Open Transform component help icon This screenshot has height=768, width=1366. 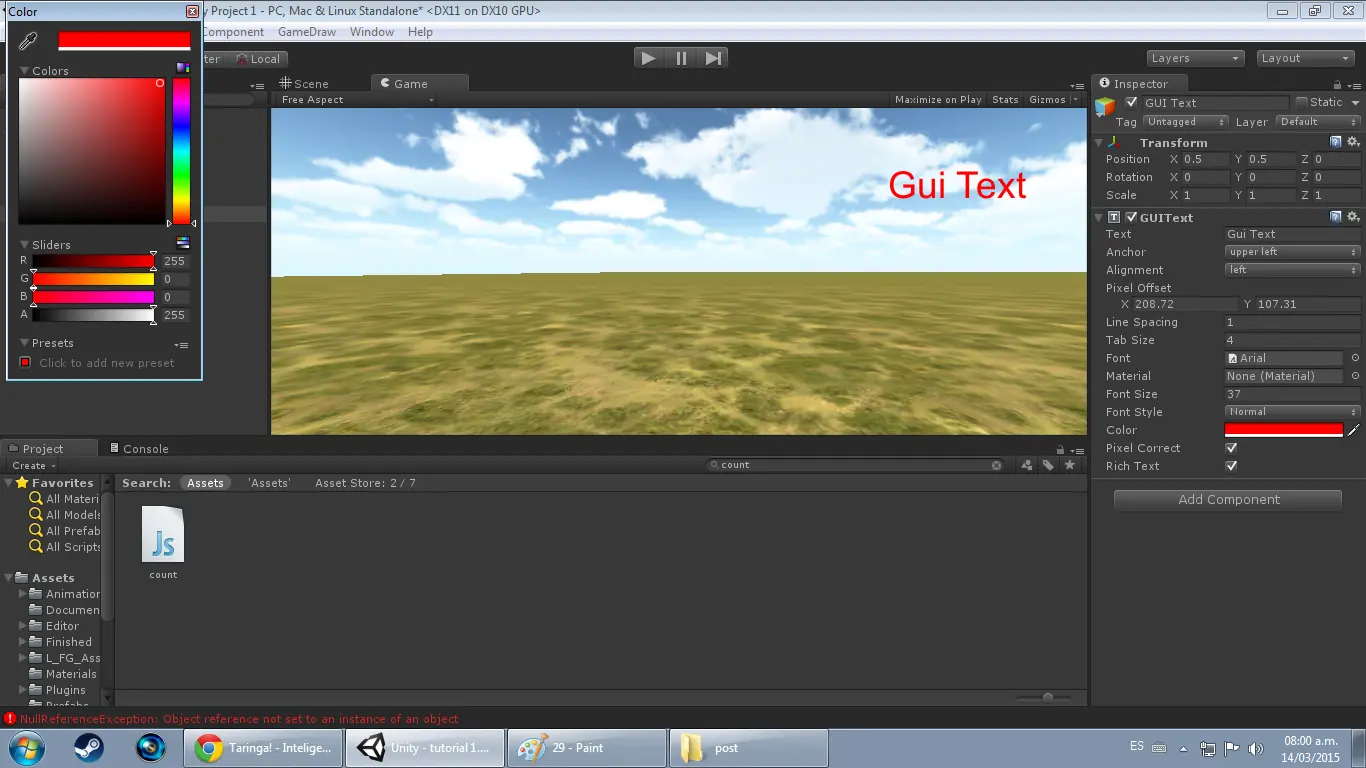click(1335, 142)
